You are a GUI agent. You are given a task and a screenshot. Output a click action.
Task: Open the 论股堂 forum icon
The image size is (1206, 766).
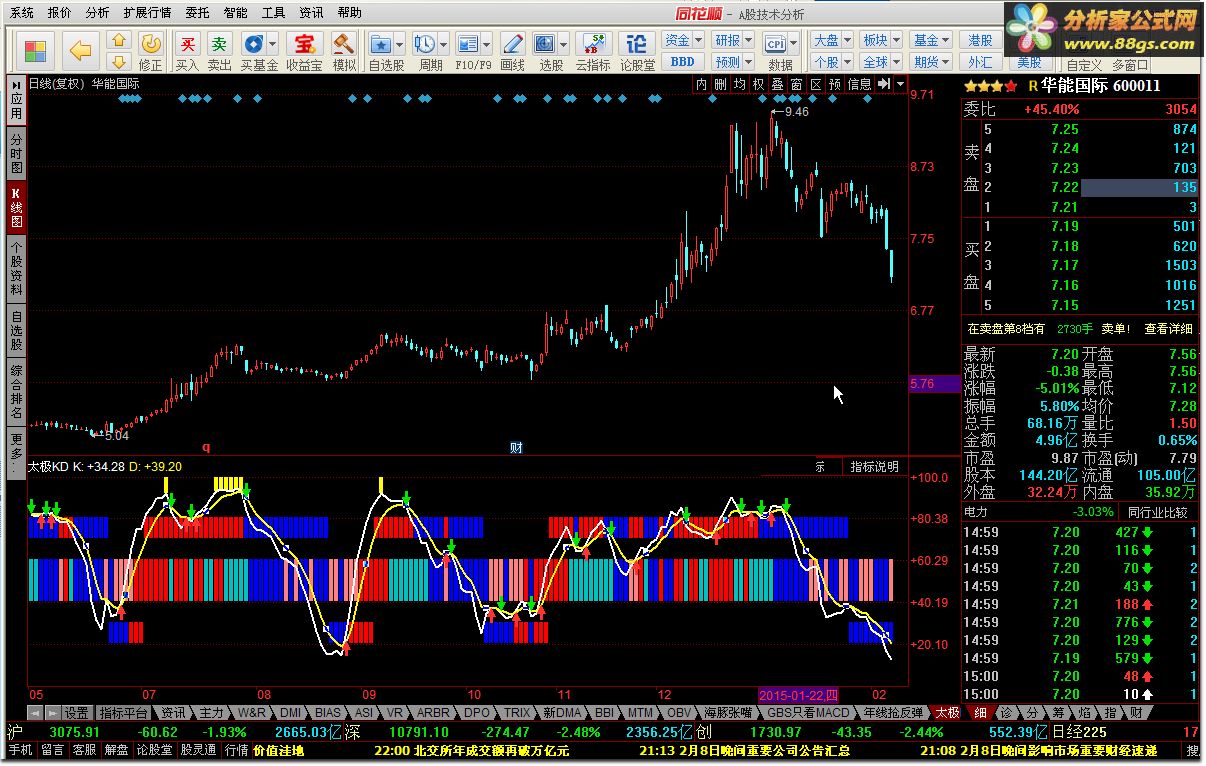pyautogui.click(x=637, y=51)
